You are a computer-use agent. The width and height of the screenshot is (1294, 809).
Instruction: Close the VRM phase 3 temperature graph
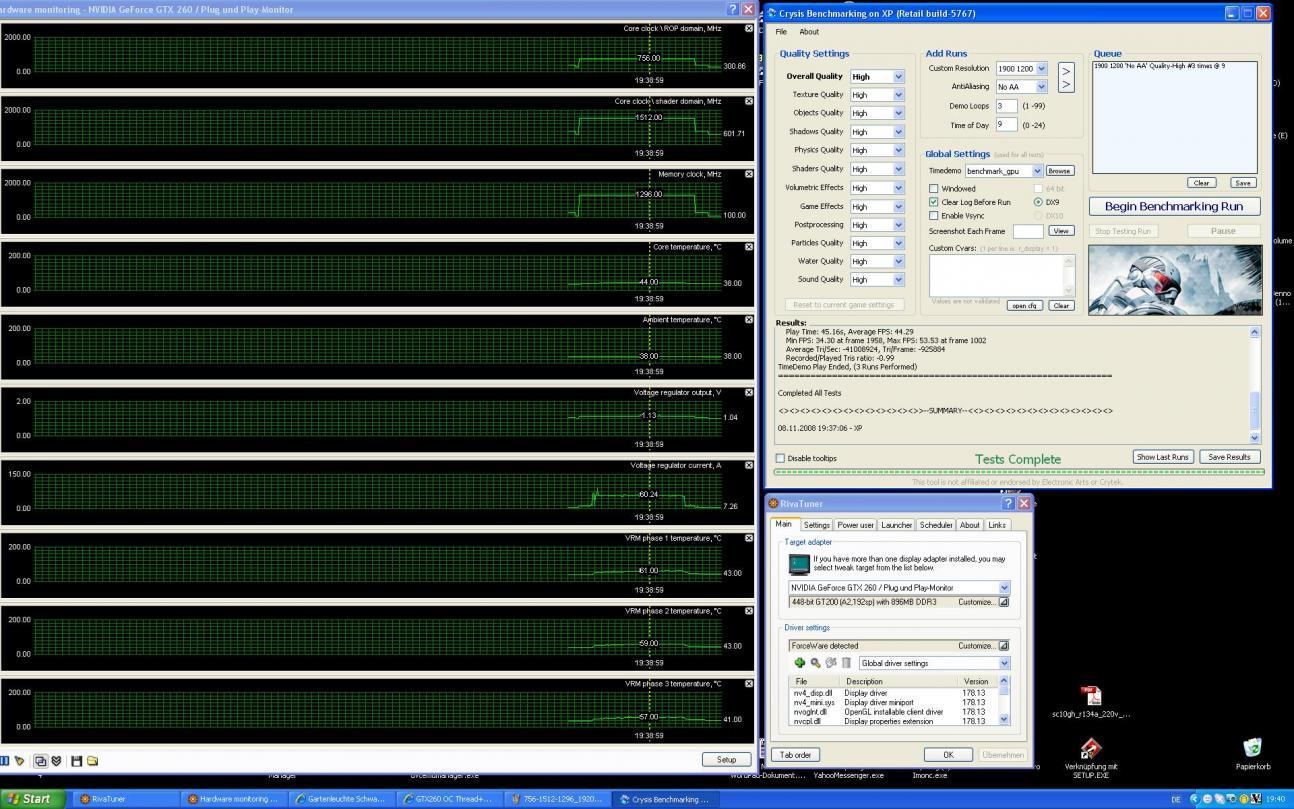pos(749,683)
